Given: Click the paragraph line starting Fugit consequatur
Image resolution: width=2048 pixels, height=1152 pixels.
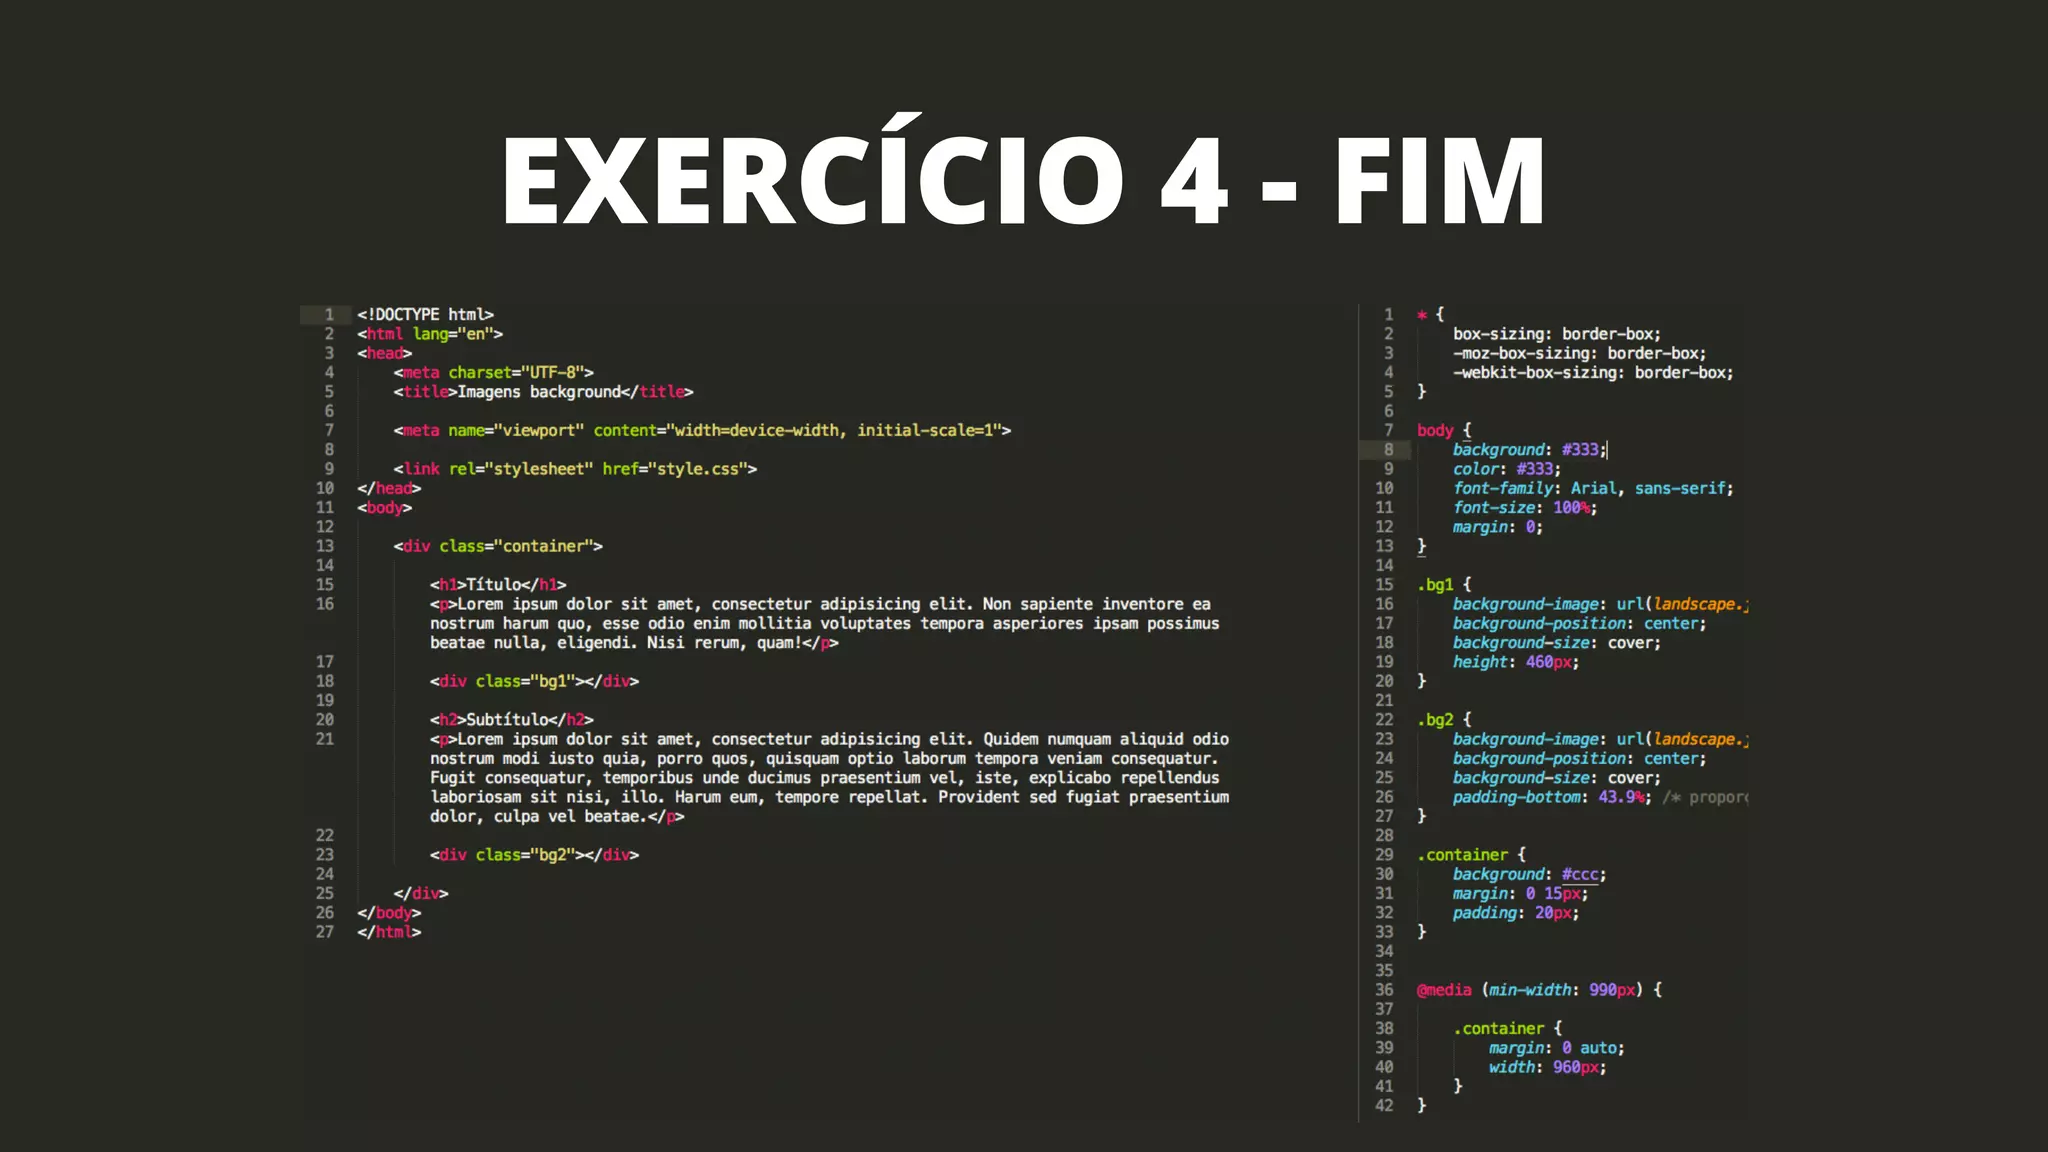Looking at the screenshot, I should [x=825, y=778].
